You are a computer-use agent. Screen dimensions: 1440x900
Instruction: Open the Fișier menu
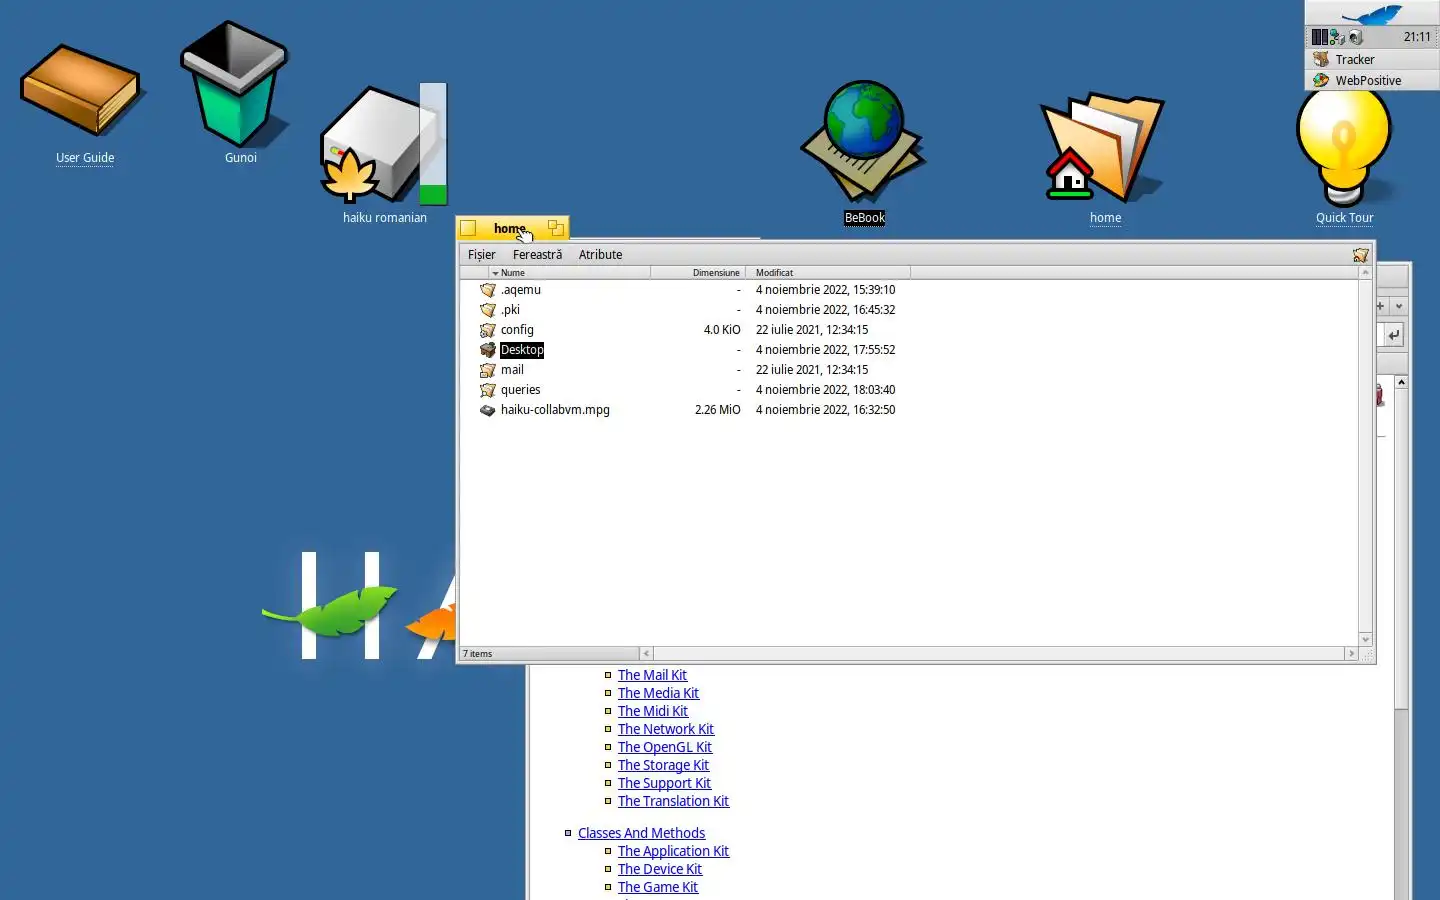(482, 255)
